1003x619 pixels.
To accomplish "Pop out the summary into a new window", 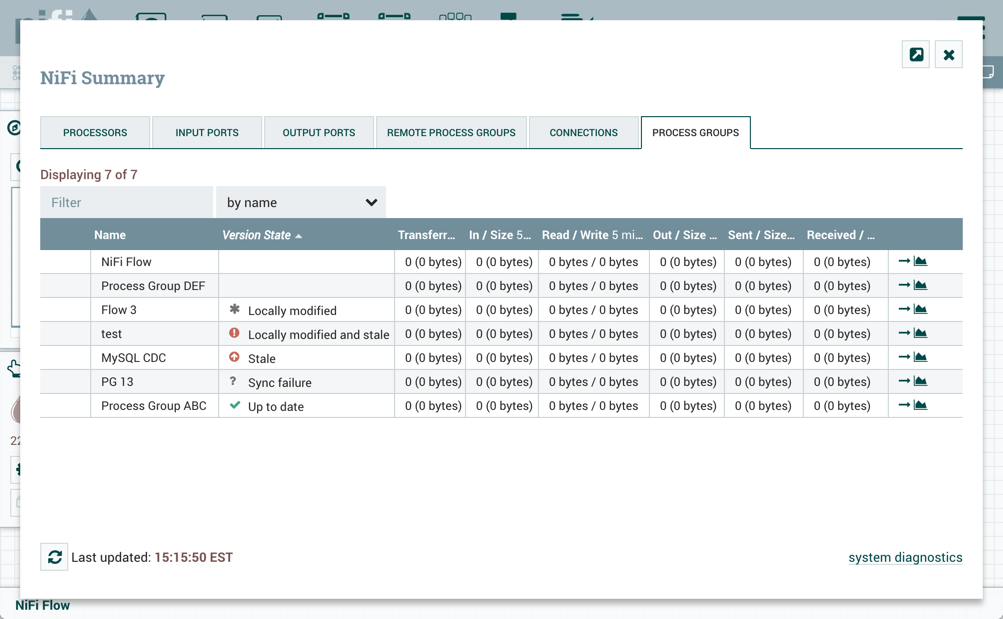I will coord(916,55).
